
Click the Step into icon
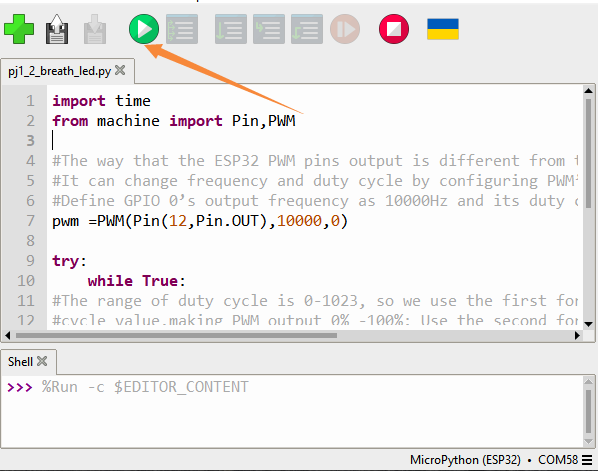(269, 29)
